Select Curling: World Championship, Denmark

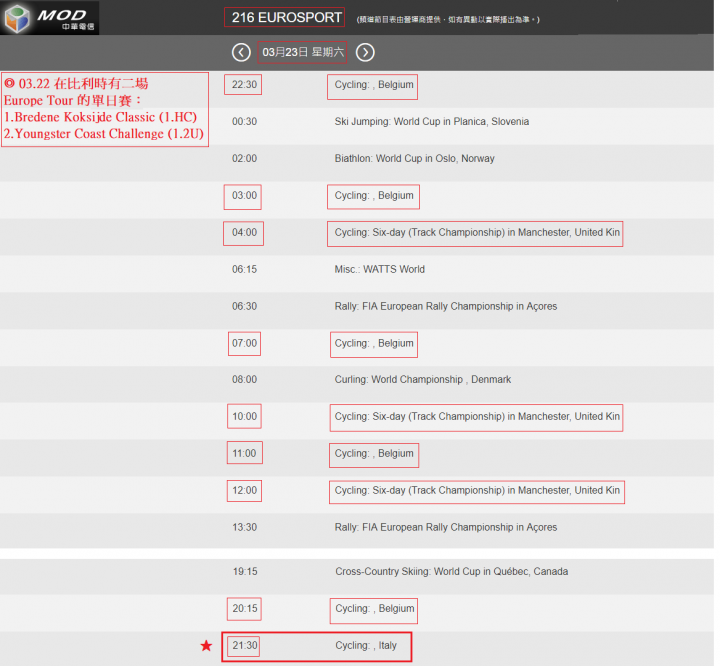[x=422, y=380]
